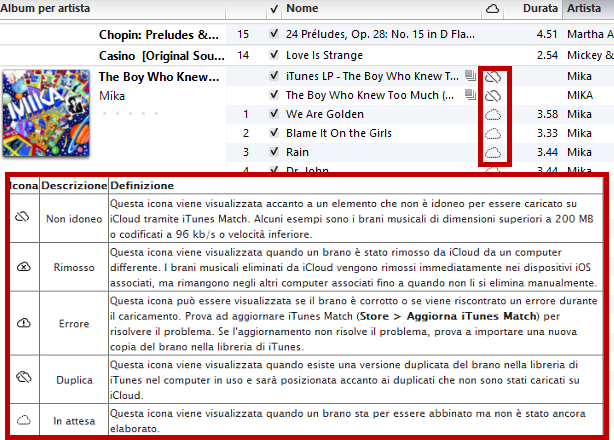This screenshot has width=614, height=440.
Task: Sort by Album per artista column
Action: point(45,8)
